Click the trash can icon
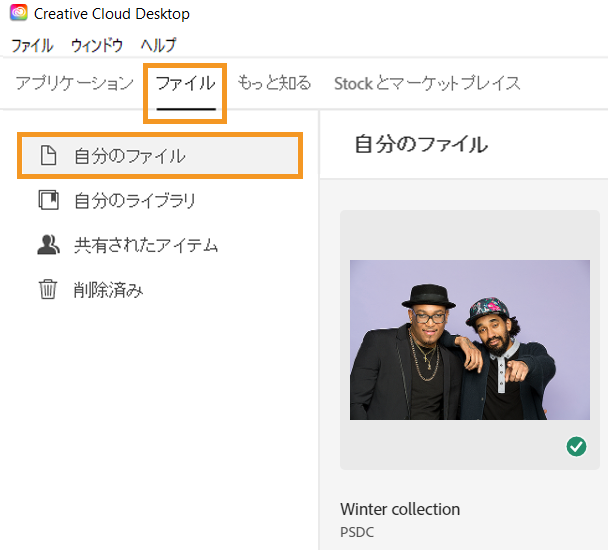The height and width of the screenshot is (550, 608). coord(48,289)
